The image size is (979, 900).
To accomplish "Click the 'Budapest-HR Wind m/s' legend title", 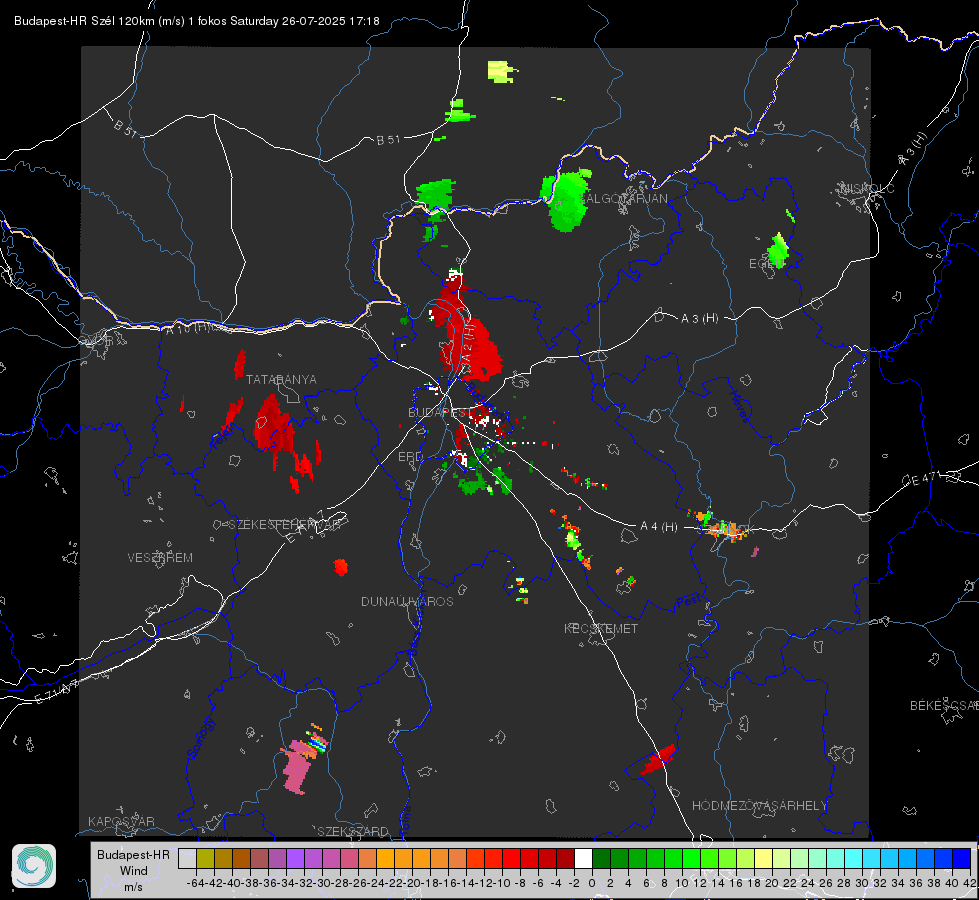I will (x=134, y=870).
